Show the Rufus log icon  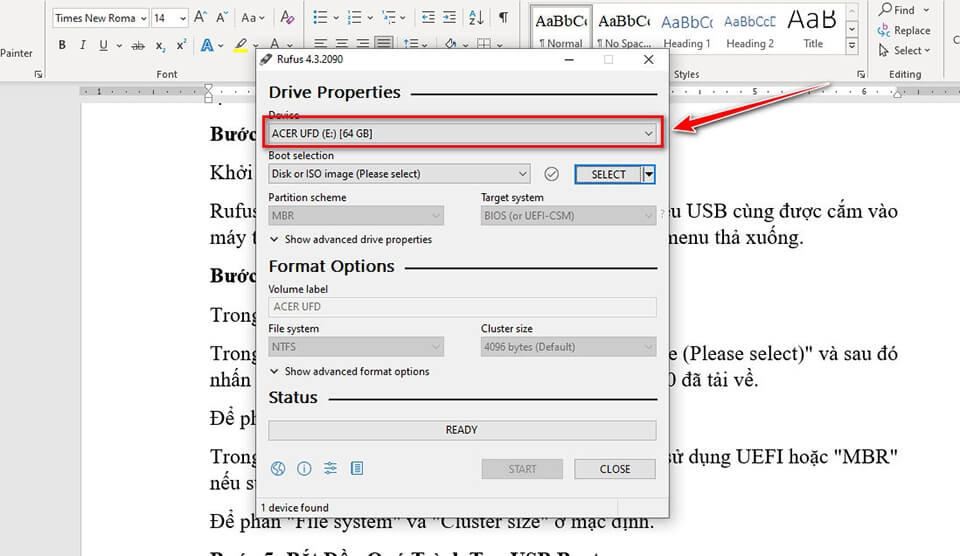[357, 469]
